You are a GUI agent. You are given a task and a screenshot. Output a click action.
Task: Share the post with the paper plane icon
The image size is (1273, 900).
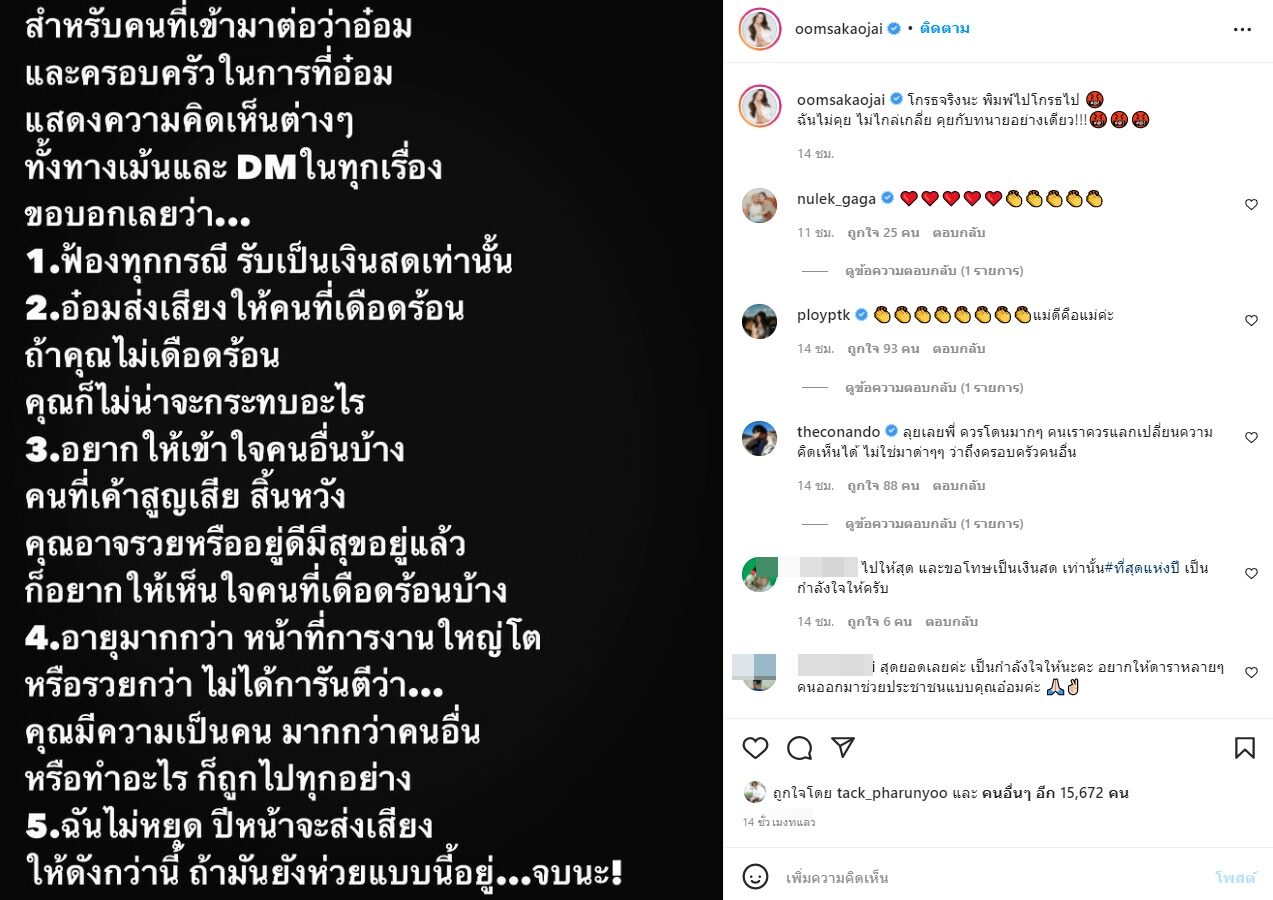843,748
